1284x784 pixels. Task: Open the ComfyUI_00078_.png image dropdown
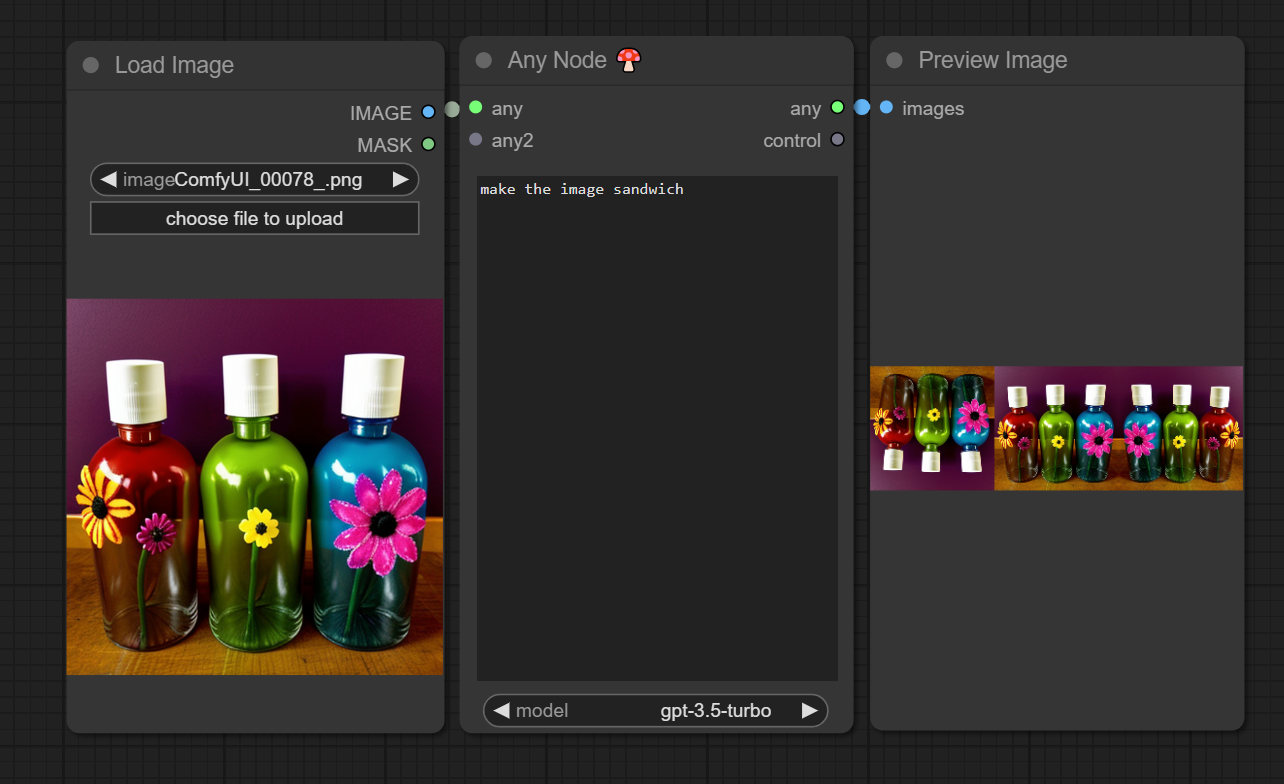point(254,180)
